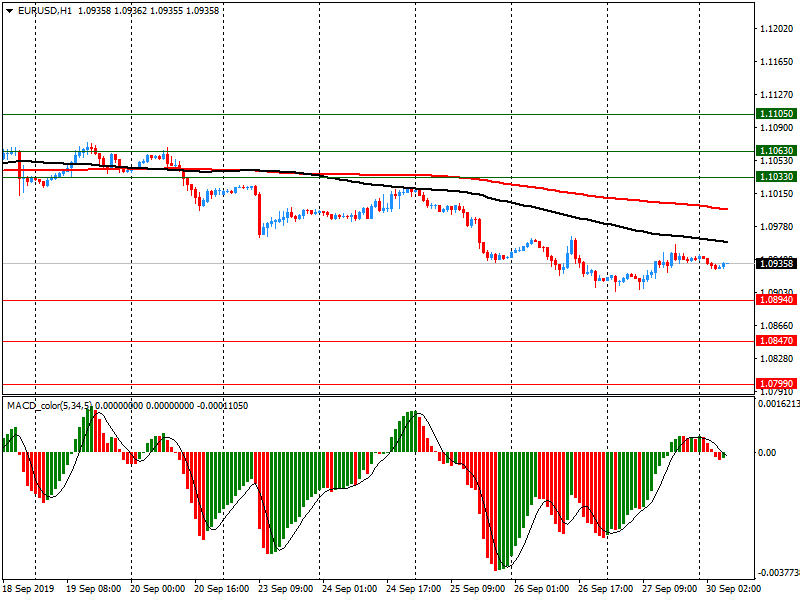Select the black moving average line
Viewport: 800px width, 600px height.
point(510,202)
